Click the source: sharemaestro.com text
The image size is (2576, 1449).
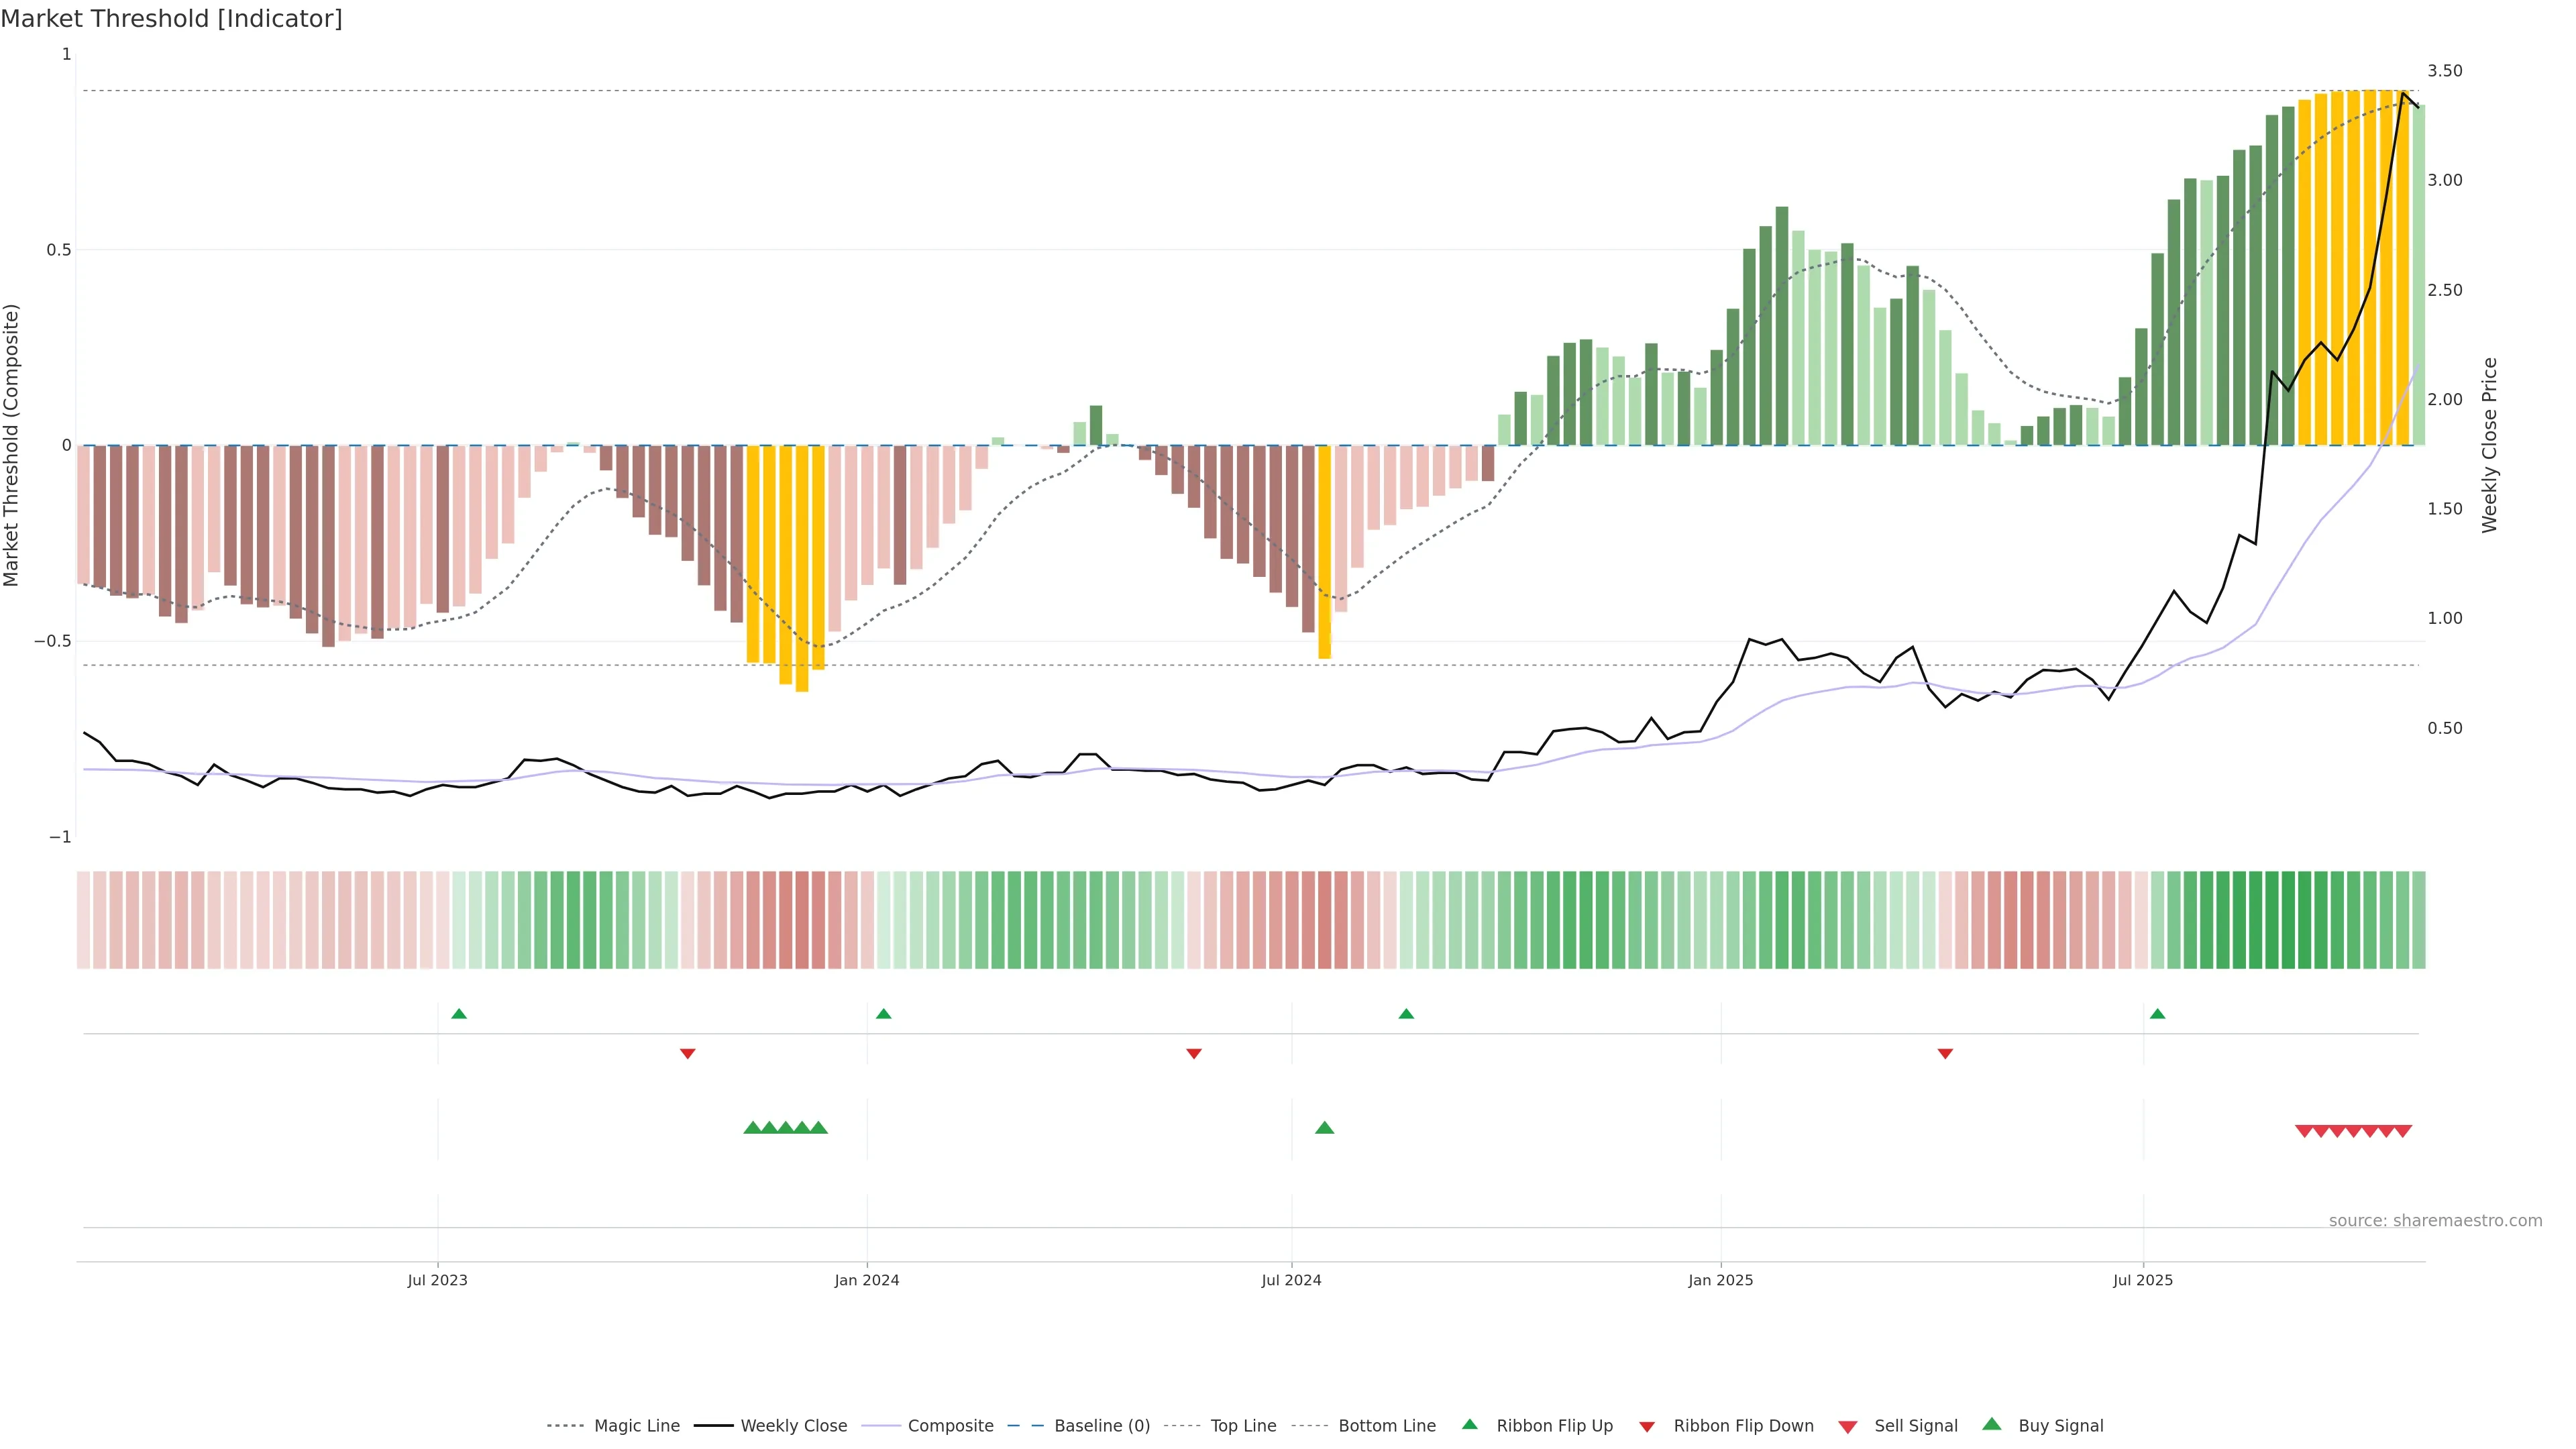point(2435,1220)
